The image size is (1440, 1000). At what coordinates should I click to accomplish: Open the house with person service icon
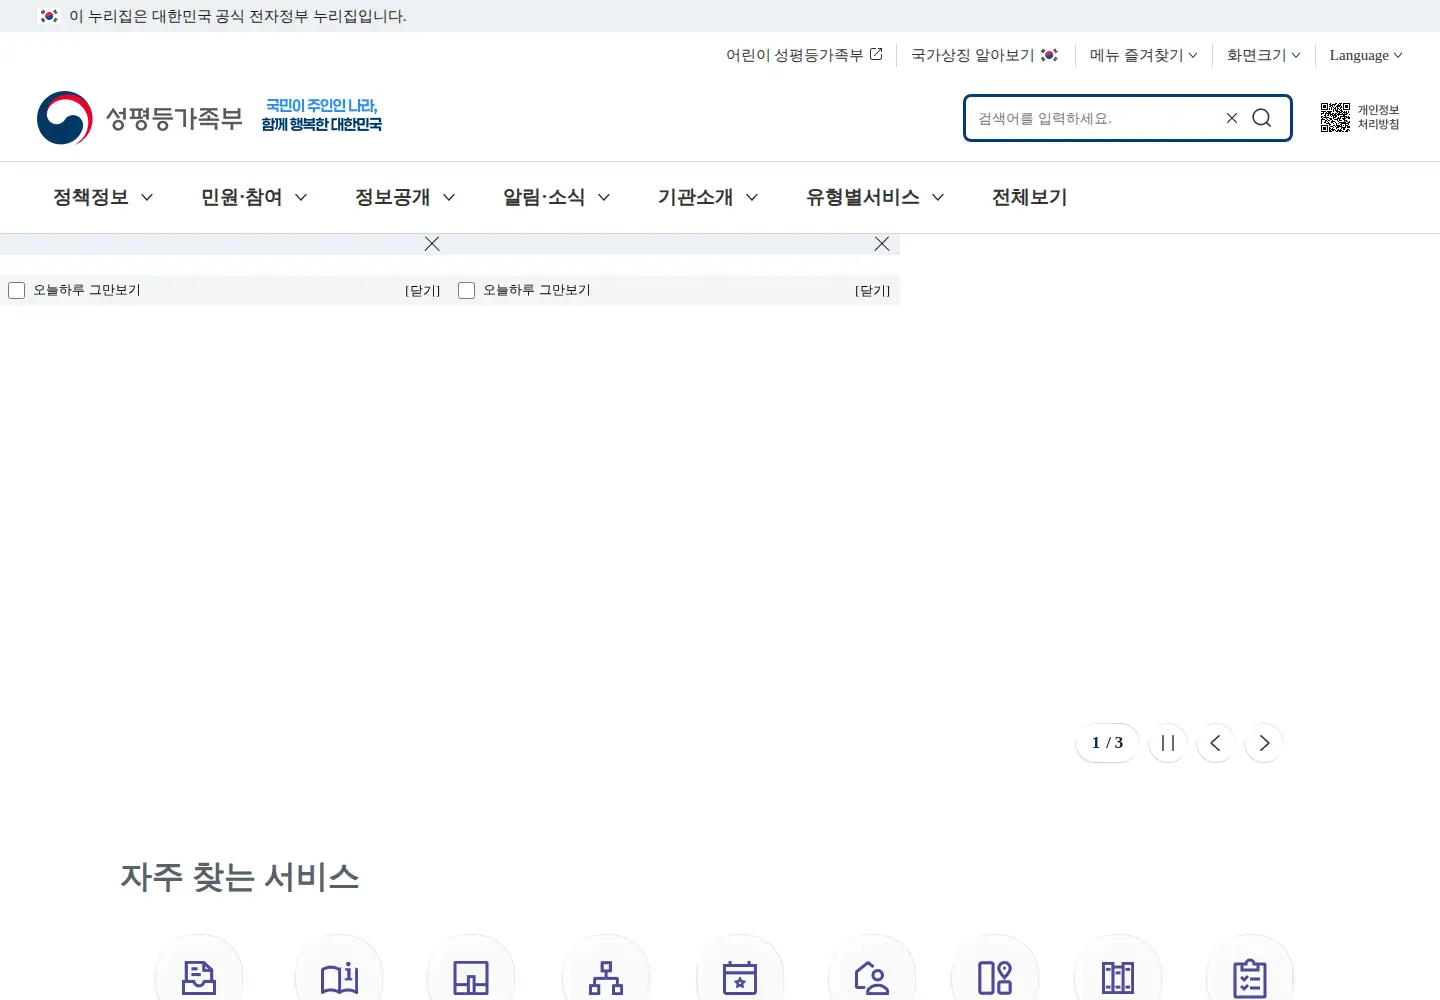(x=872, y=977)
